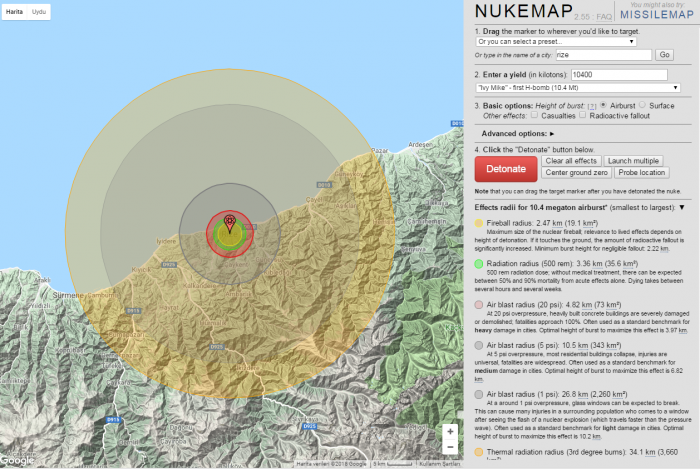Click the yield in kilotons input field

pos(619,75)
